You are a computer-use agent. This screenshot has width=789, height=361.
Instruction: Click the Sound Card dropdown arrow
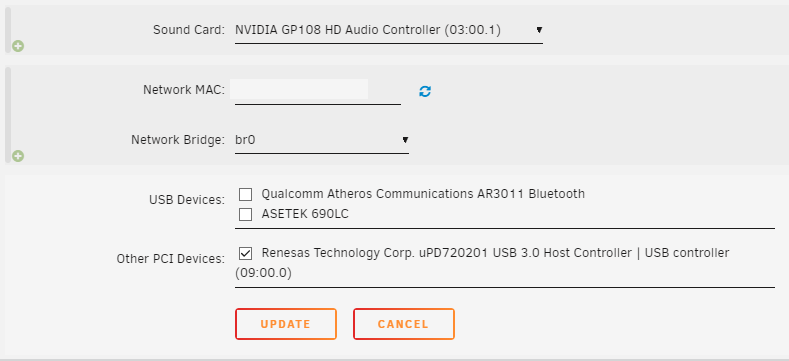(x=539, y=30)
